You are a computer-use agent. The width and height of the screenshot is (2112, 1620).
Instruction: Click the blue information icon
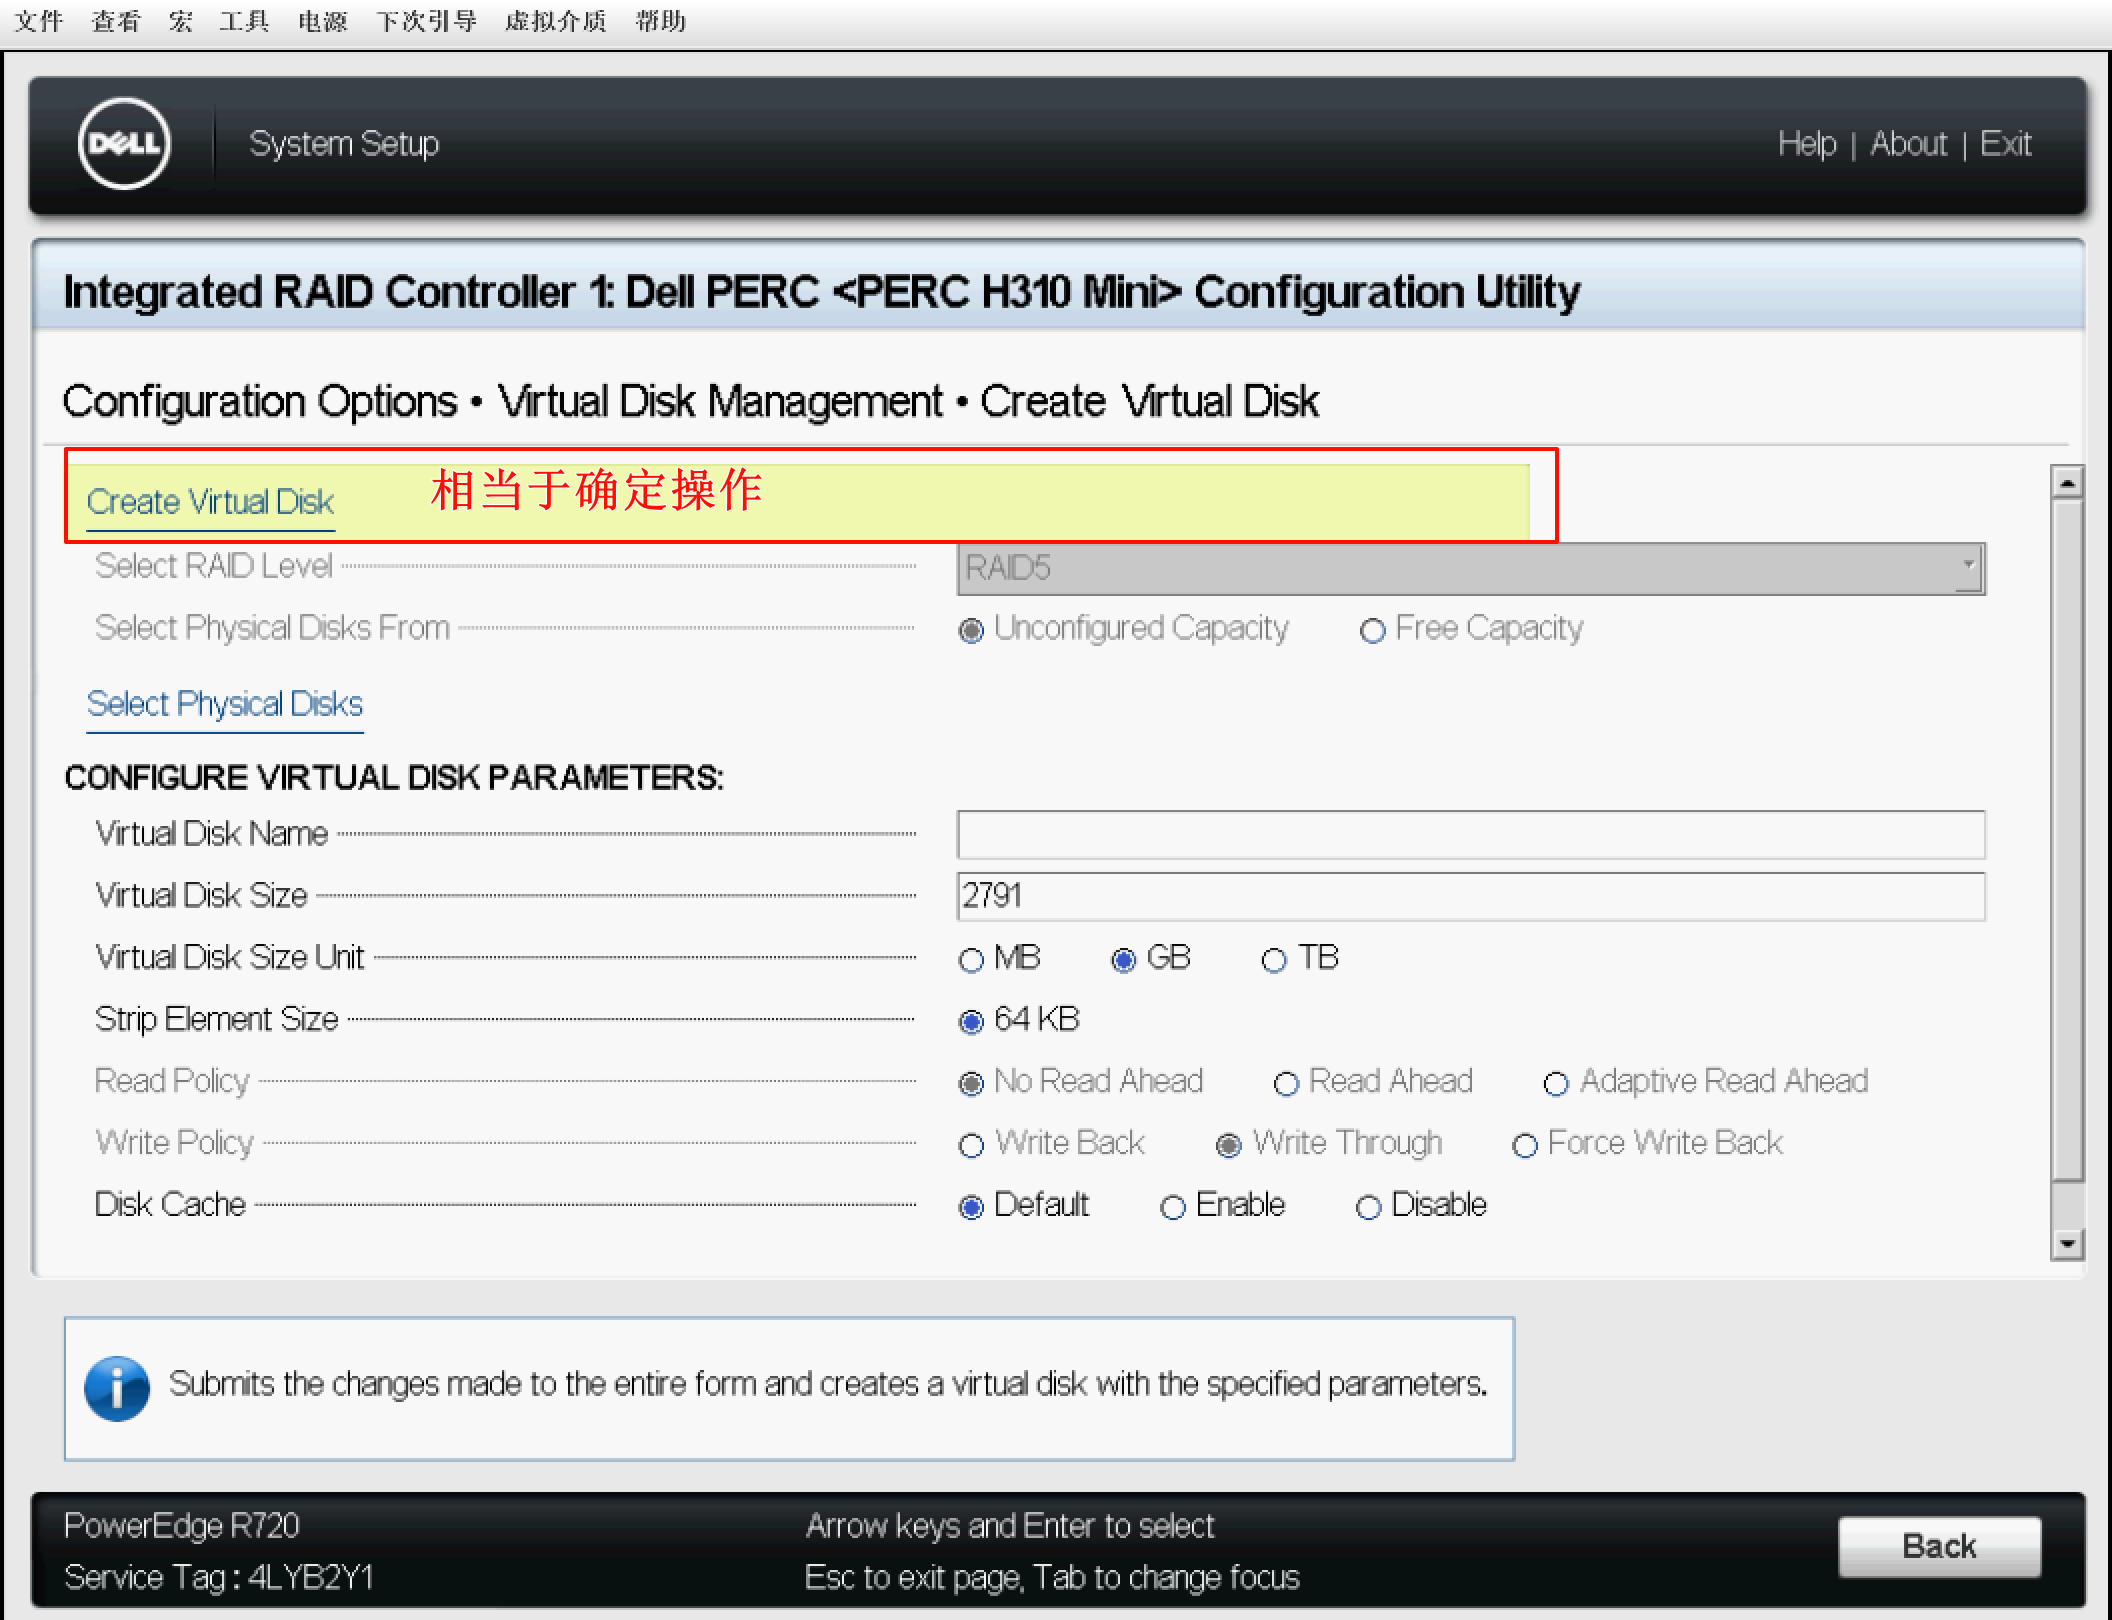[x=117, y=1388]
